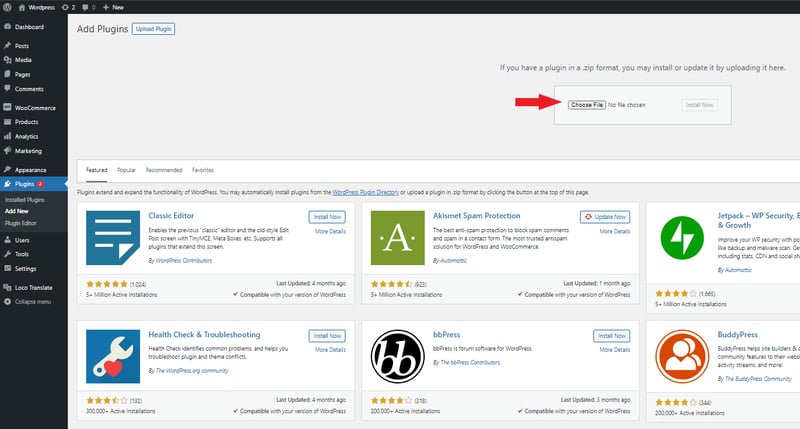Open The WordPress.org community author link

coord(192,371)
